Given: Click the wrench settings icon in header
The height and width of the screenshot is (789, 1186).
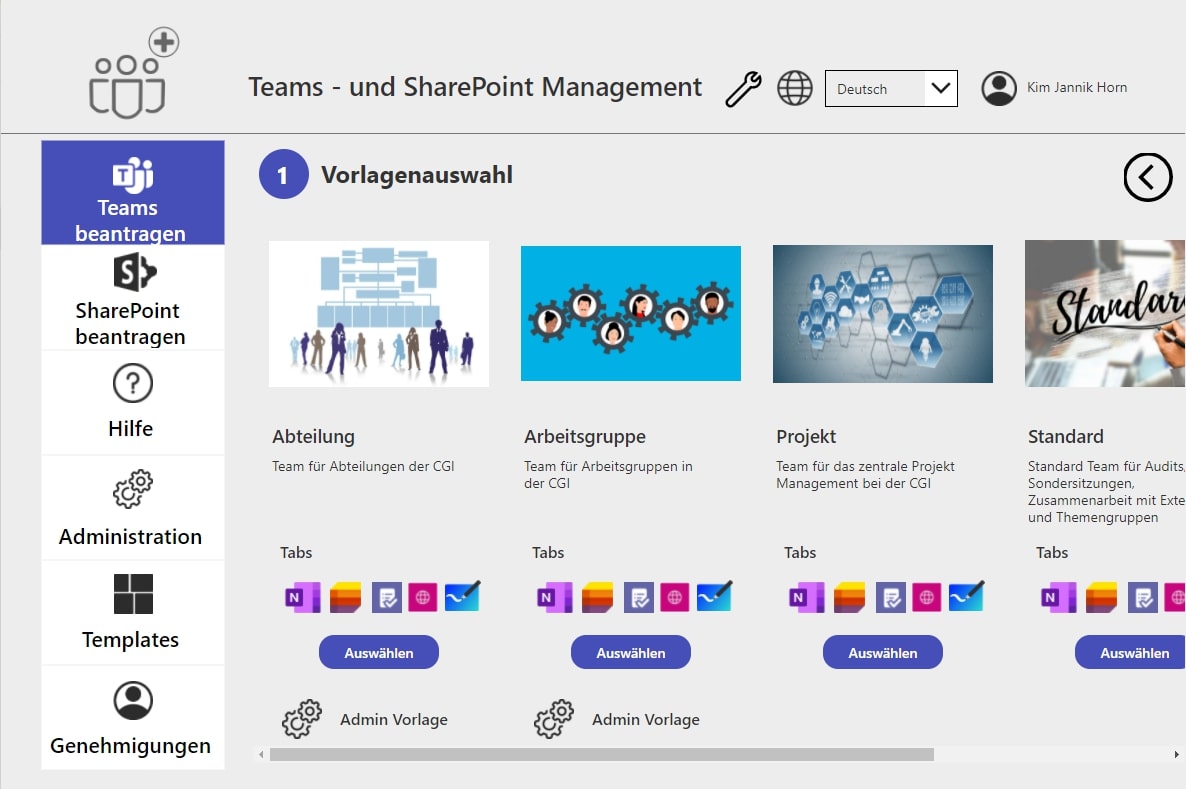Looking at the screenshot, I should 743,89.
